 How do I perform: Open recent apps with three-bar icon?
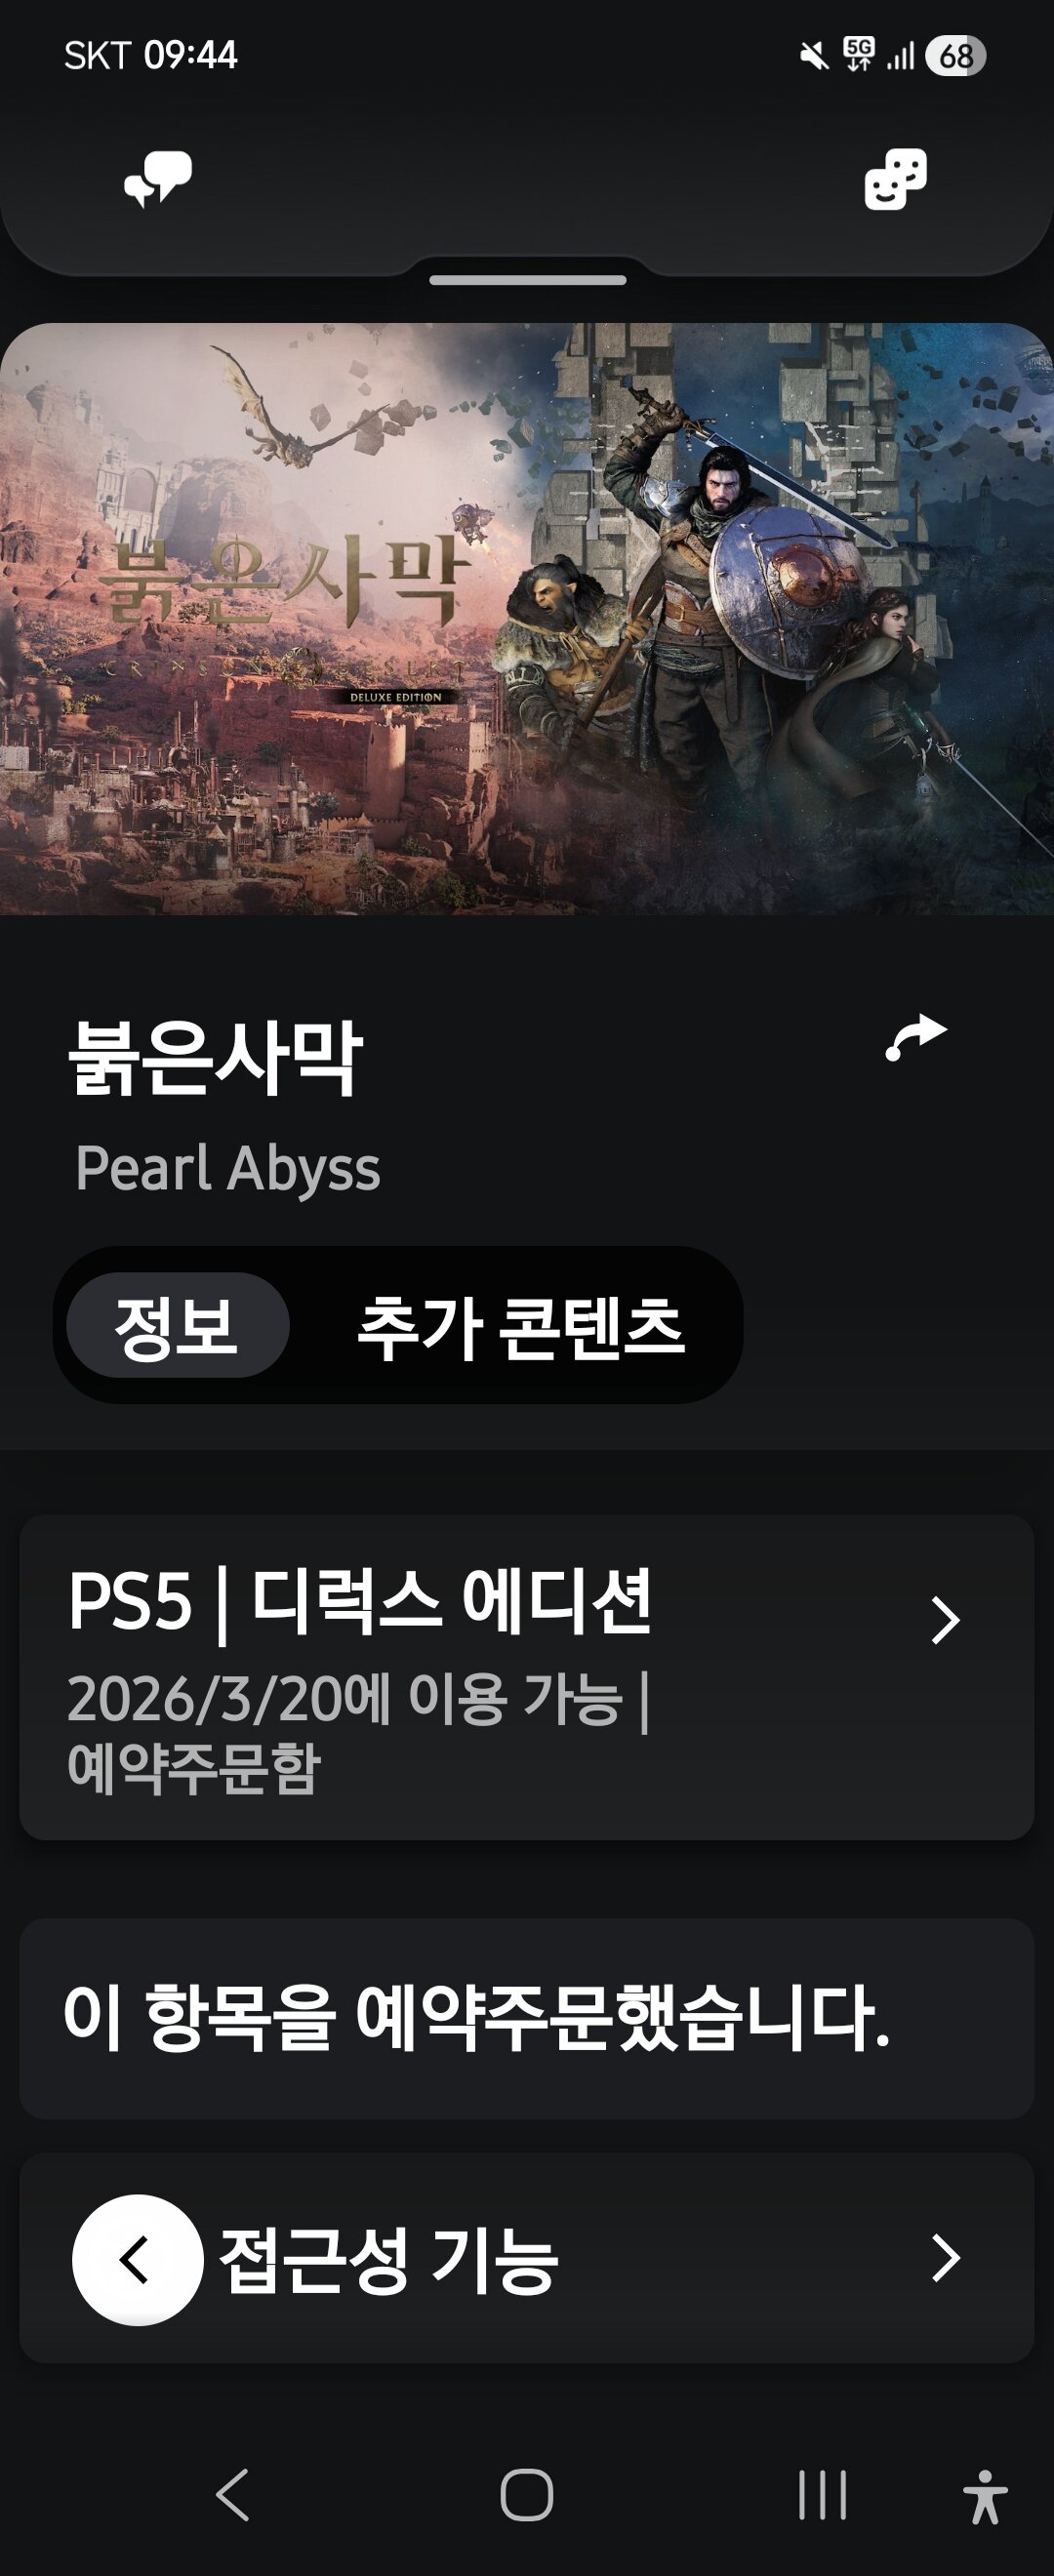(822, 2494)
